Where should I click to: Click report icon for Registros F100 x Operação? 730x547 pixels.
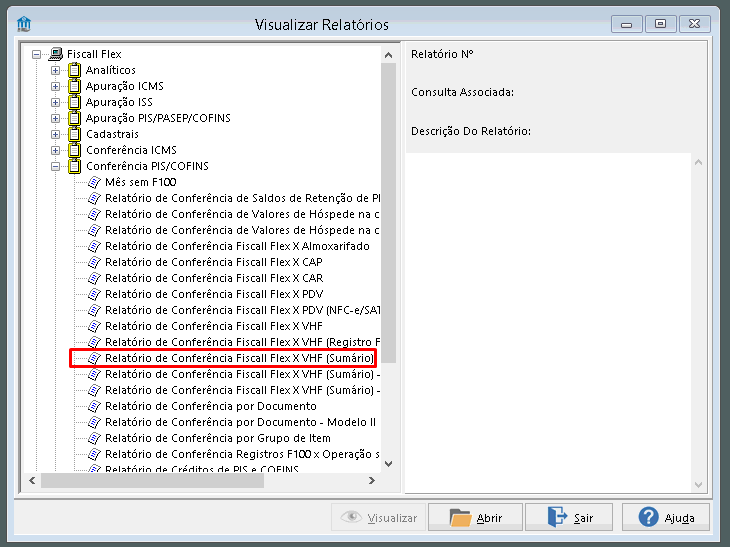point(94,454)
